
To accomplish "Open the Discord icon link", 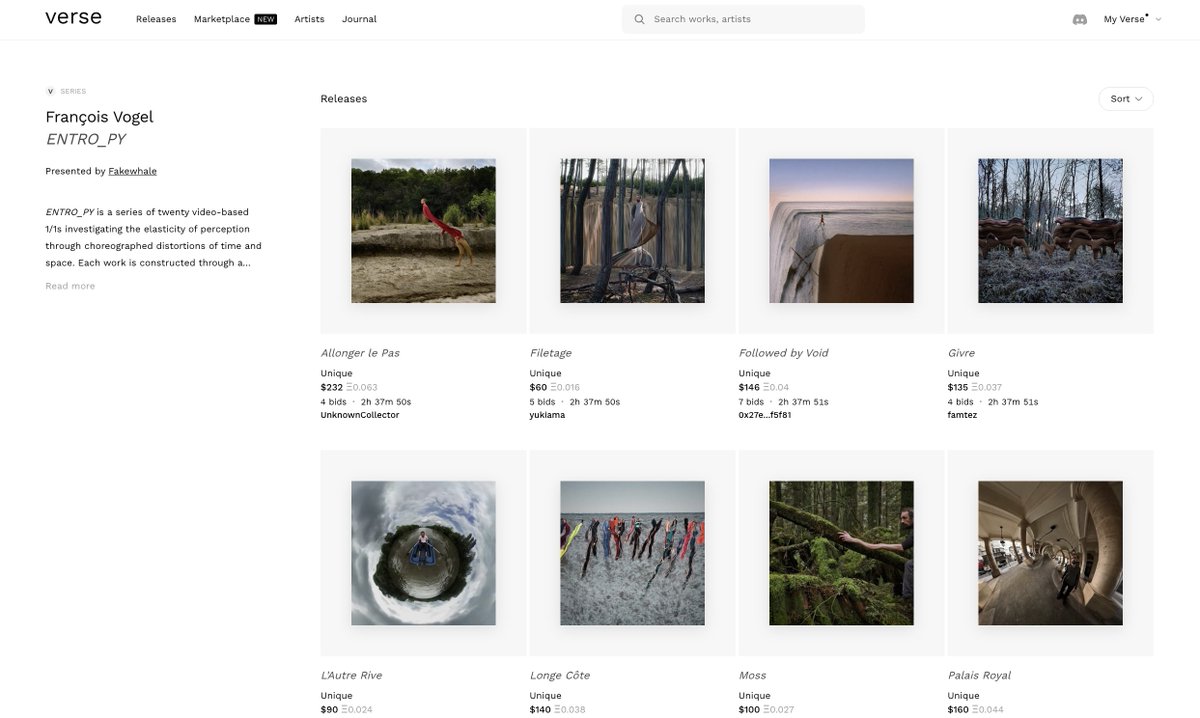I will [1080, 19].
